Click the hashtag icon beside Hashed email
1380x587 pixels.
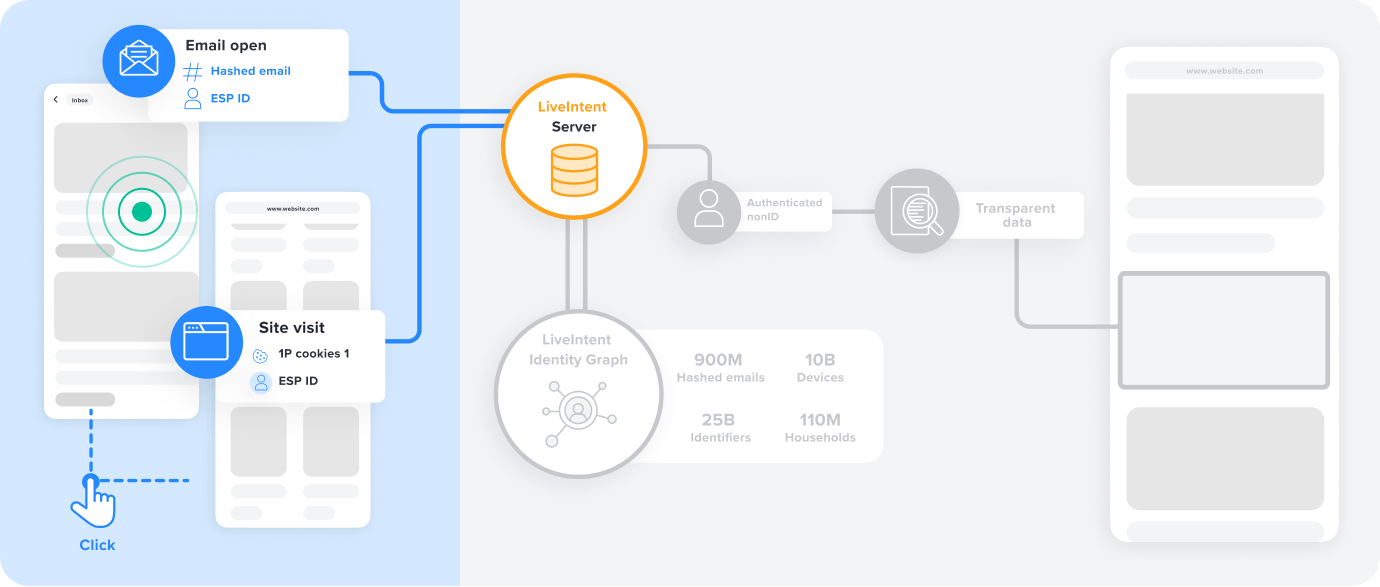(193, 72)
